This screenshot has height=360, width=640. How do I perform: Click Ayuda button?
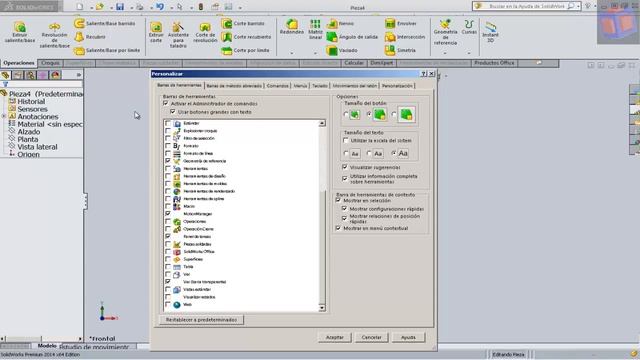tap(408, 337)
